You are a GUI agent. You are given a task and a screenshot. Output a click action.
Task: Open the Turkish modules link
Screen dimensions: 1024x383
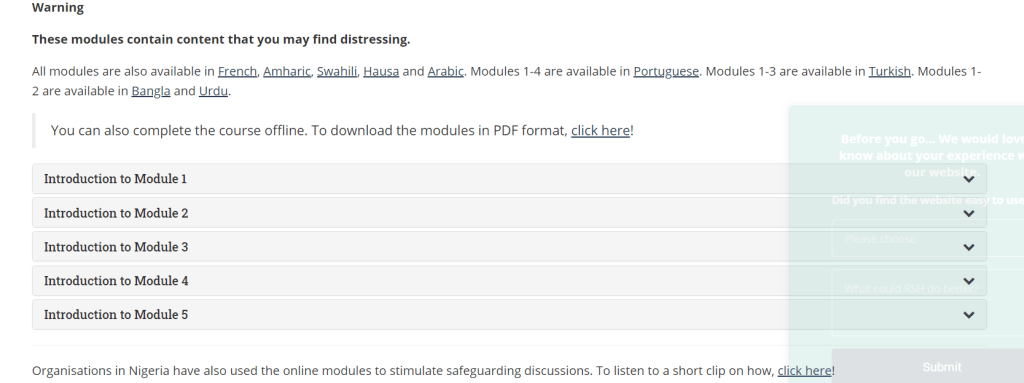click(889, 71)
